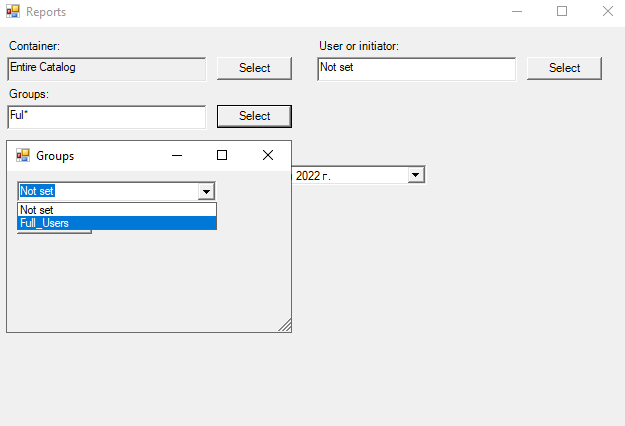Screen dimensions: 625x426
Task: Close the Reports window
Action: 607,12
